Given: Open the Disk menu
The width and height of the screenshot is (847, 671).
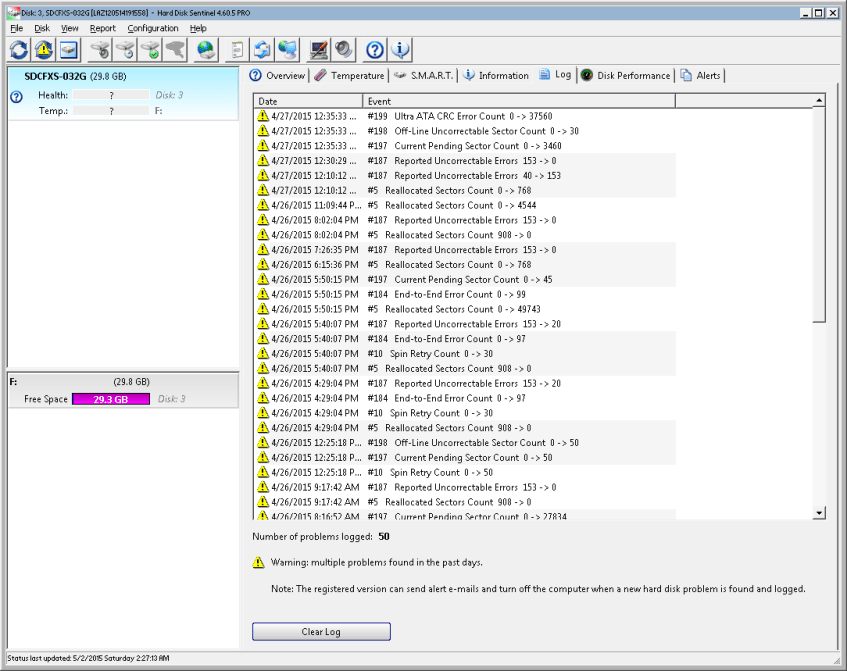Looking at the screenshot, I should 42,28.
